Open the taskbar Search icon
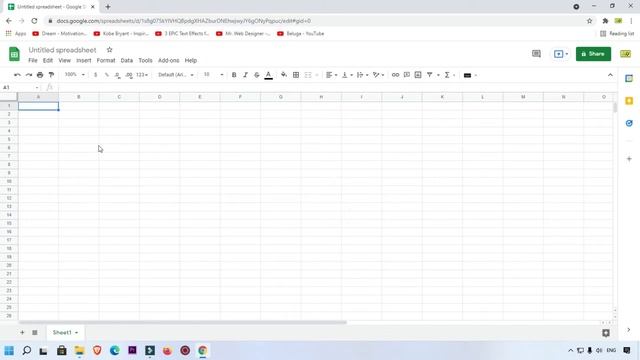The width and height of the screenshot is (640, 360). [x=27, y=350]
